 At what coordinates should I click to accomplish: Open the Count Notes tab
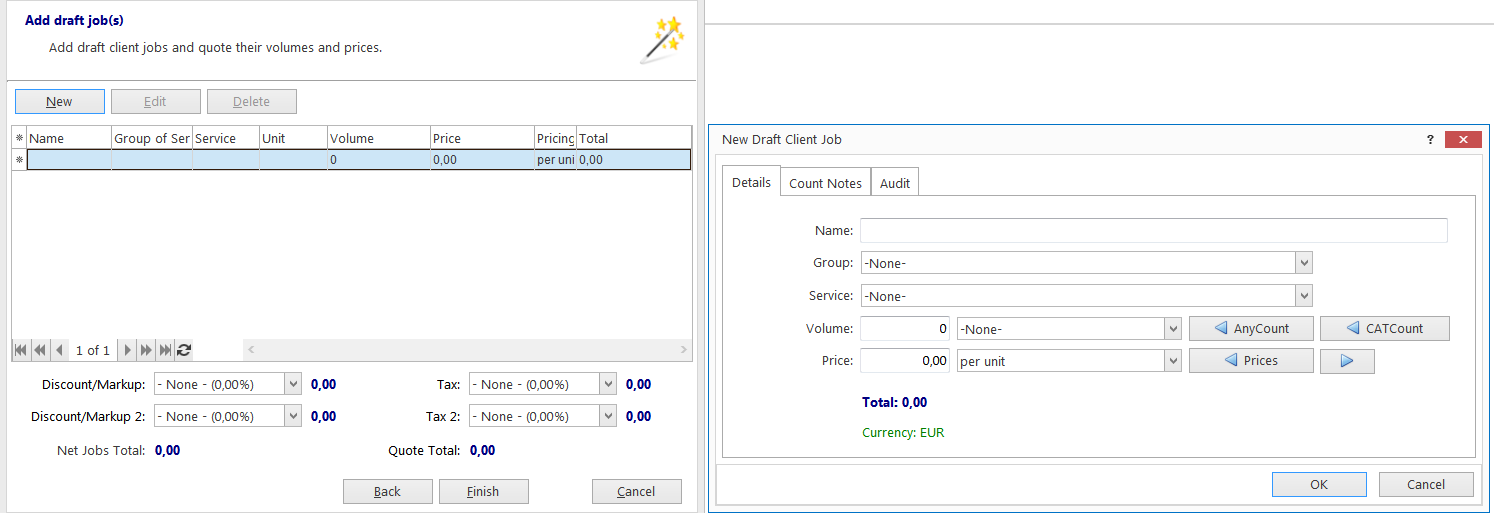tap(825, 183)
